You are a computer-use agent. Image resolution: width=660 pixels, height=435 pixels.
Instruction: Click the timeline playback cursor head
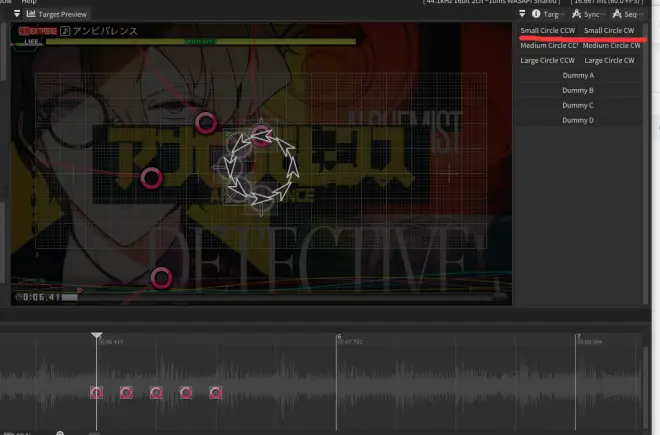pyautogui.click(x=97, y=336)
